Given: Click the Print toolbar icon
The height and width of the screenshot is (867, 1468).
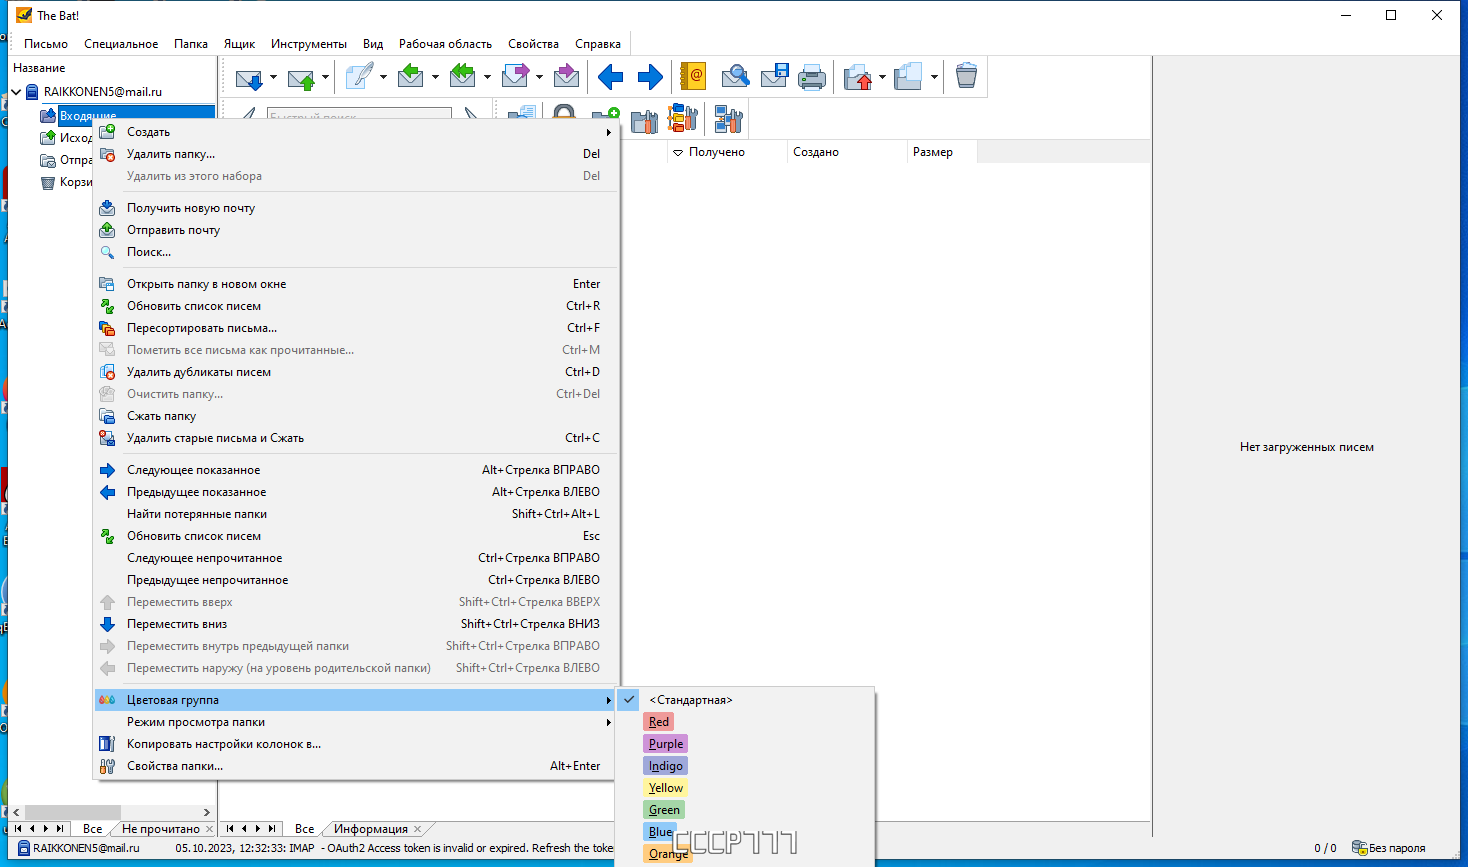Looking at the screenshot, I should click(x=812, y=77).
